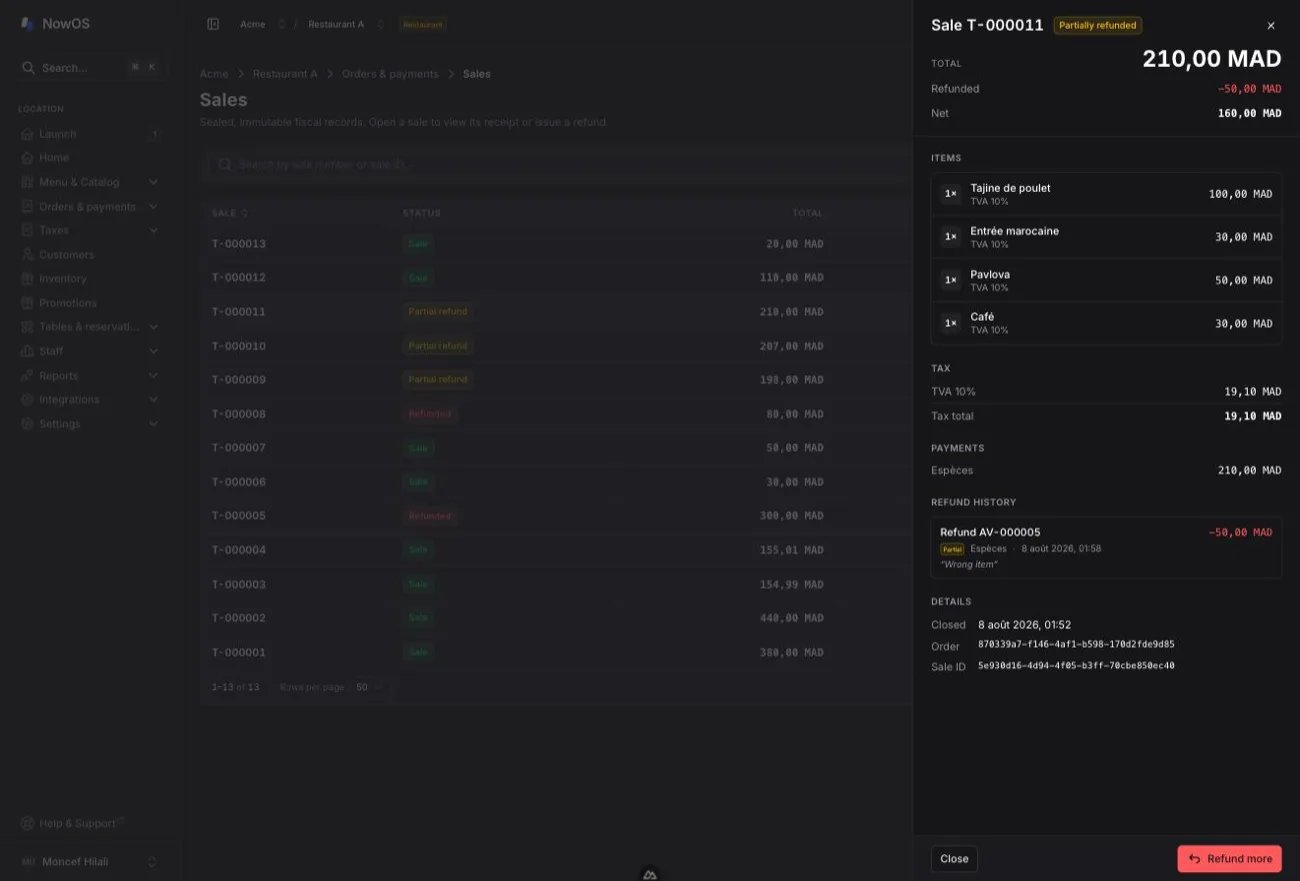Open Moncef Hilali account menu
The image size is (1300, 881).
click(x=91, y=862)
